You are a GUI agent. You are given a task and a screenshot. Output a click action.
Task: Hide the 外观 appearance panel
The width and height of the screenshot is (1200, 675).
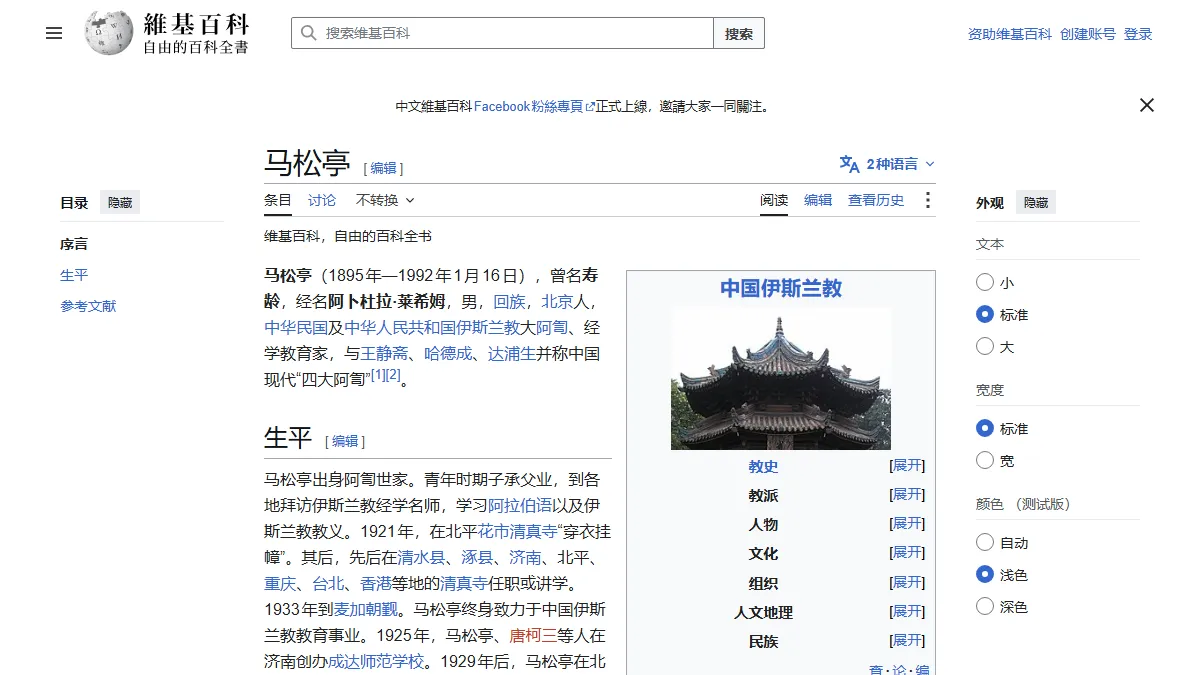point(1036,202)
